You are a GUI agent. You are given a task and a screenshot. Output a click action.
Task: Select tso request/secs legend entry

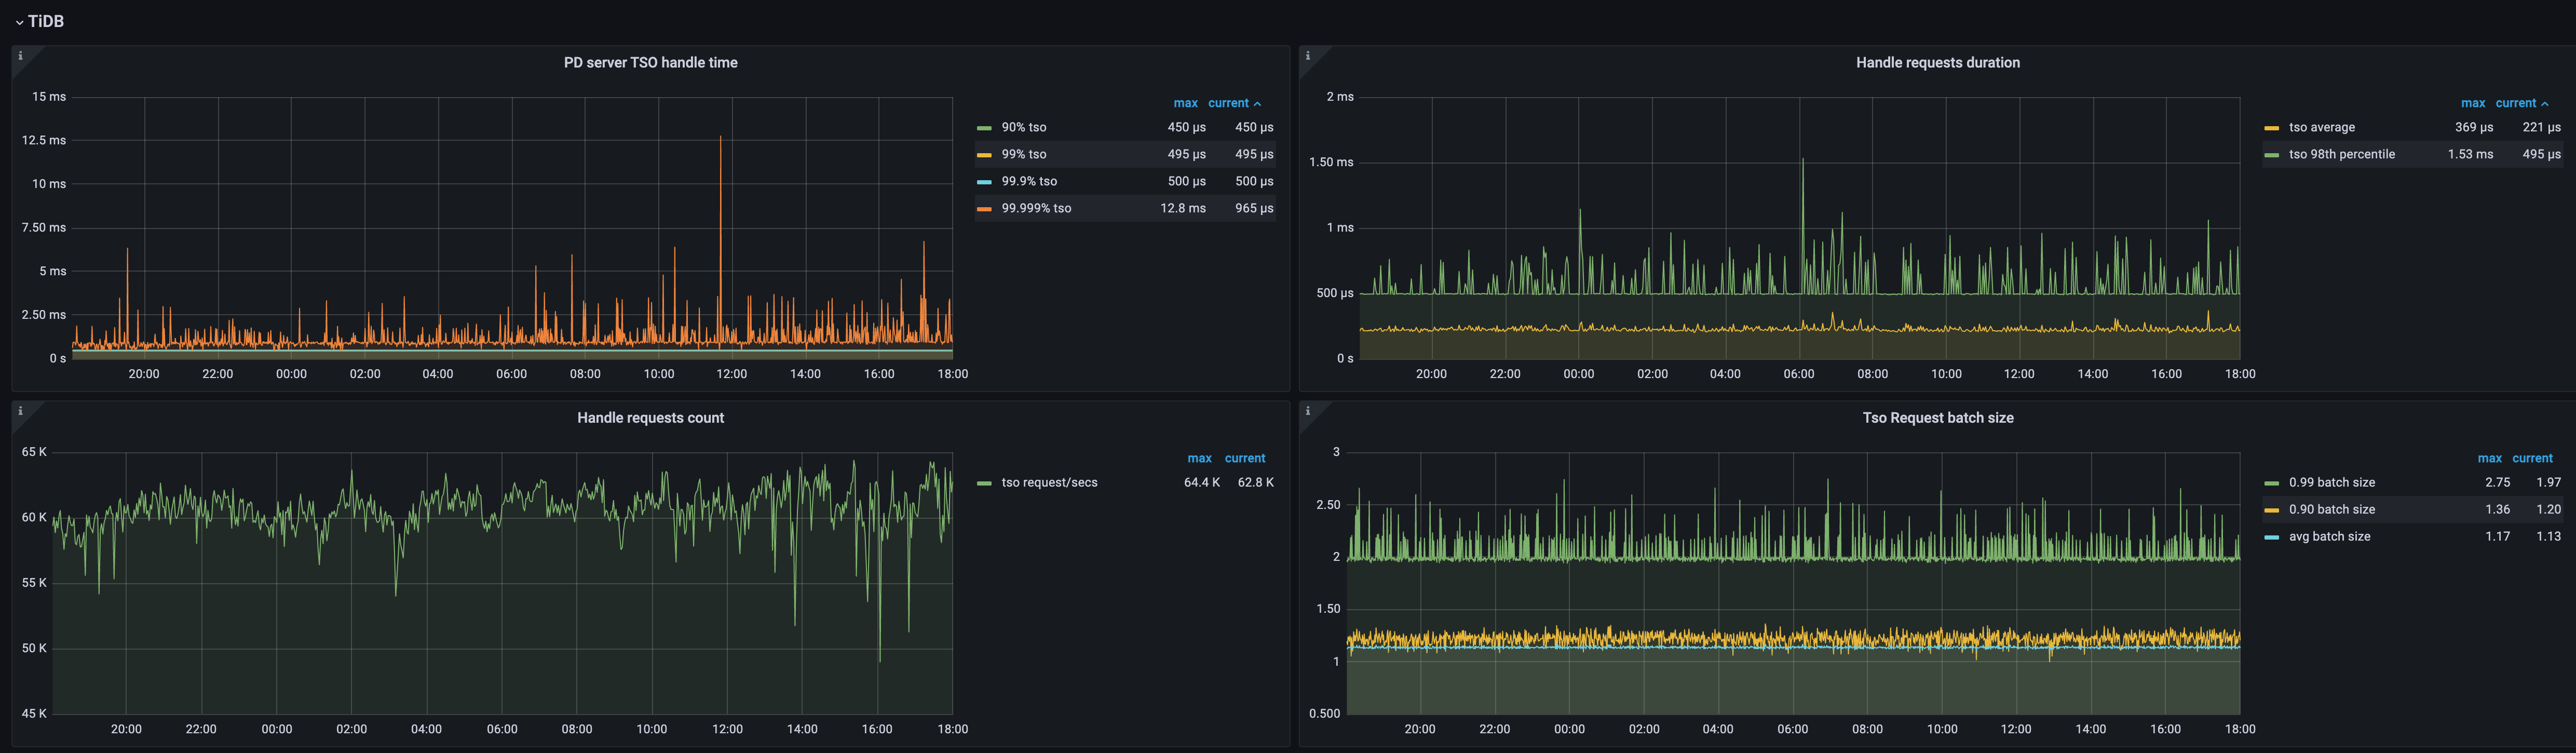[x=1049, y=483]
